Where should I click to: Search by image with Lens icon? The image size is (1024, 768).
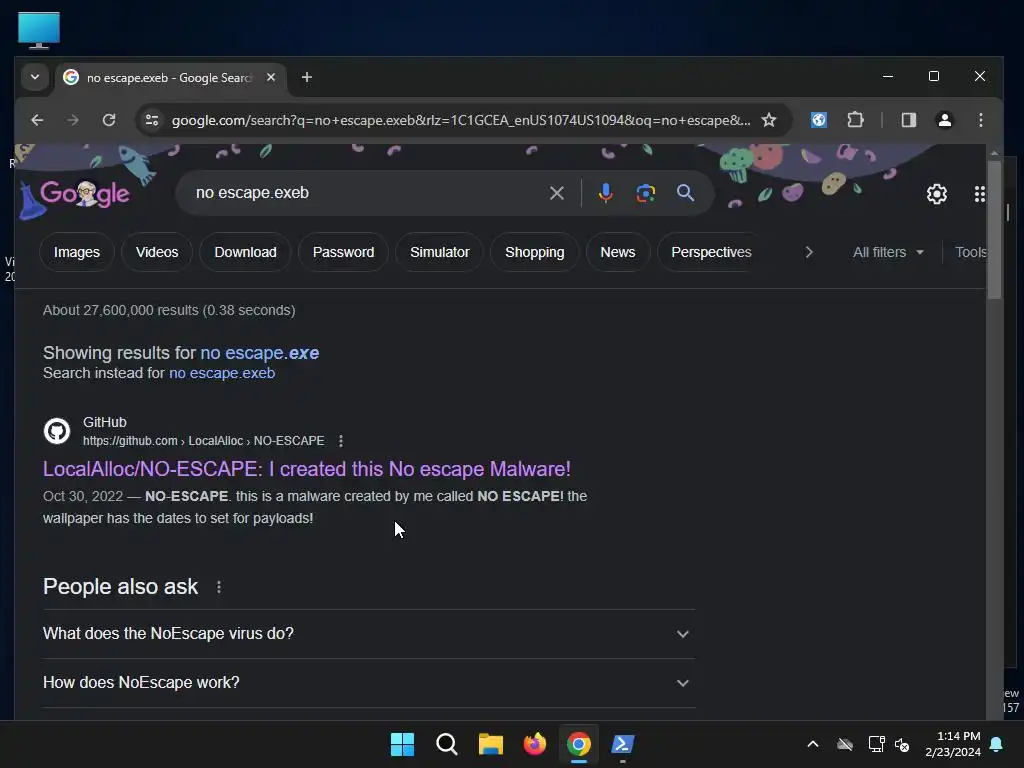pyautogui.click(x=646, y=193)
